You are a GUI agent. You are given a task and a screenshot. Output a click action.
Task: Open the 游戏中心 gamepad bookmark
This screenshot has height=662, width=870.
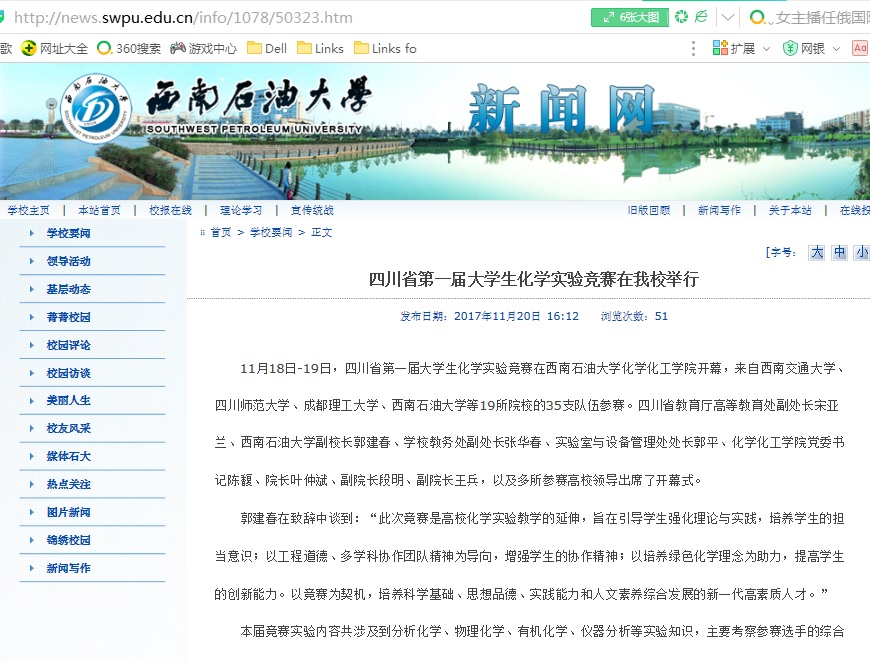204,48
